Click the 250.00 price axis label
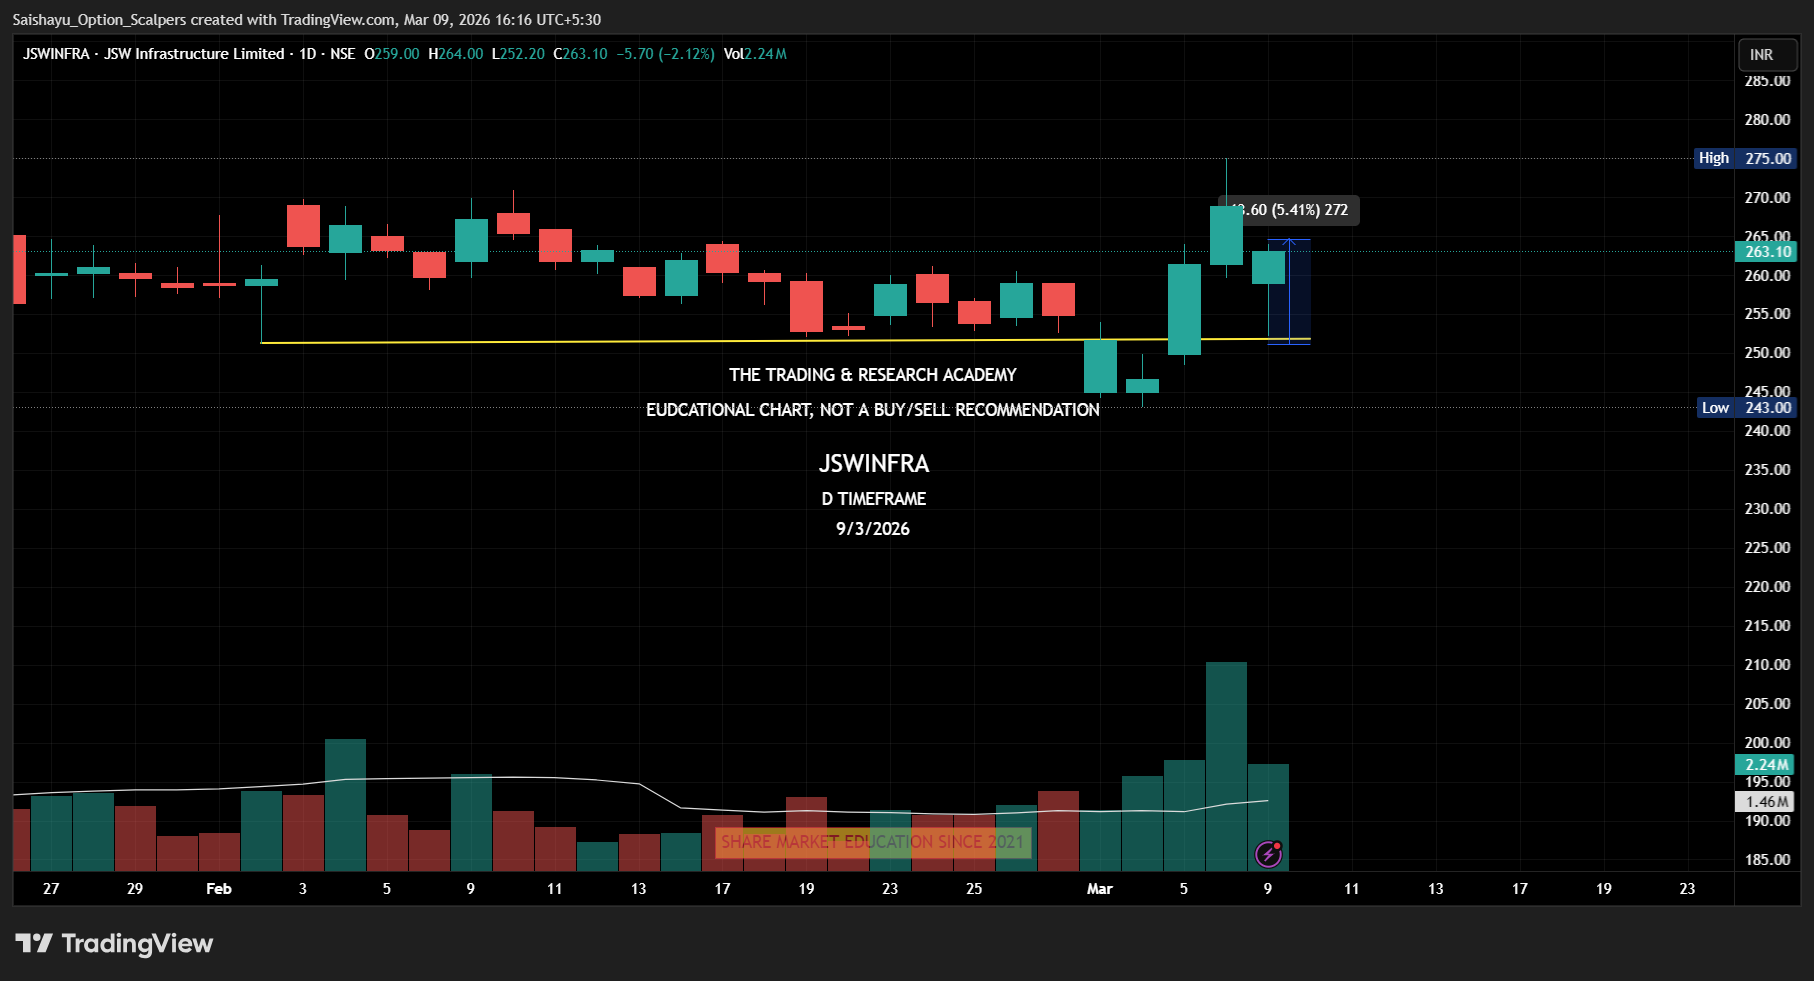This screenshot has width=1814, height=981. click(x=1767, y=353)
